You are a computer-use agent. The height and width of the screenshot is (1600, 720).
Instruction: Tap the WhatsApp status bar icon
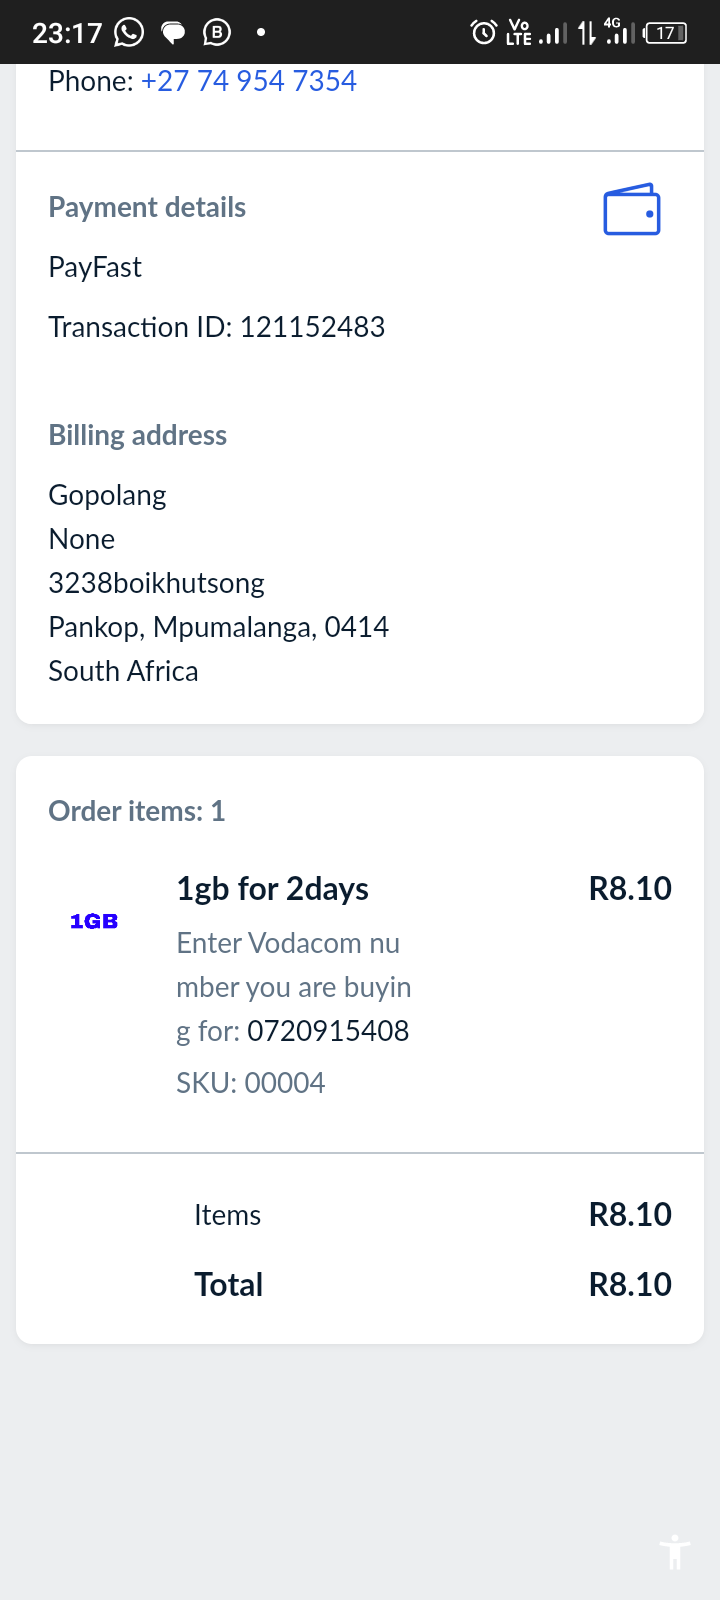tap(129, 33)
